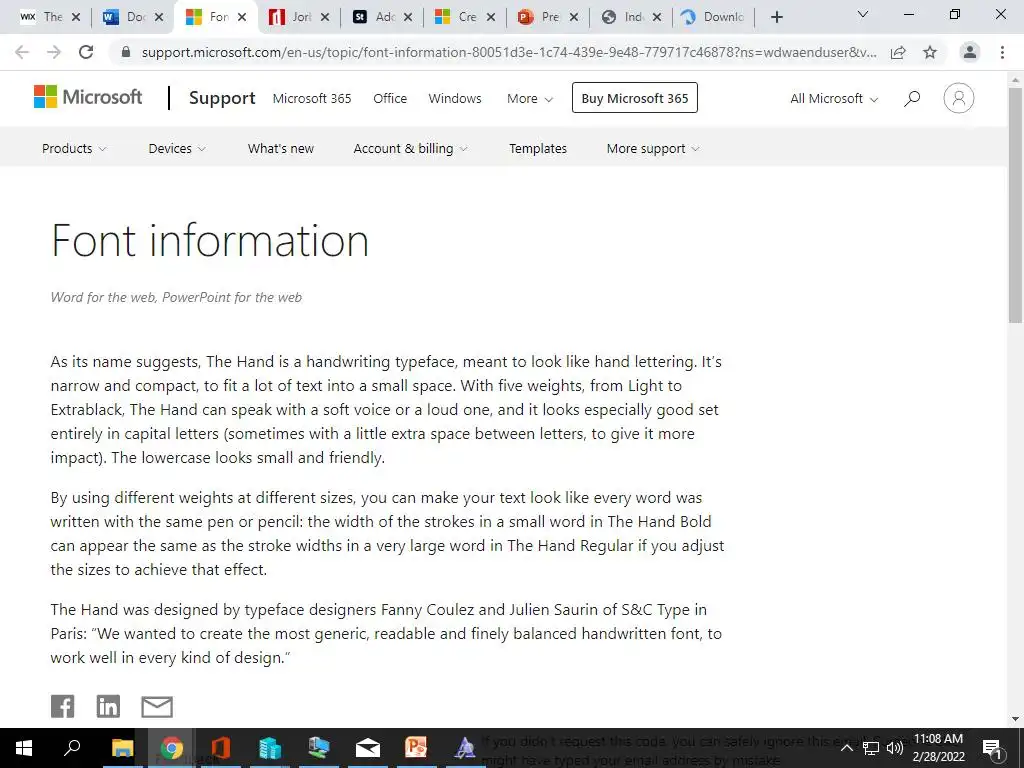Click the scrollbar down arrow
1024x768 pixels.
pos(1015,719)
